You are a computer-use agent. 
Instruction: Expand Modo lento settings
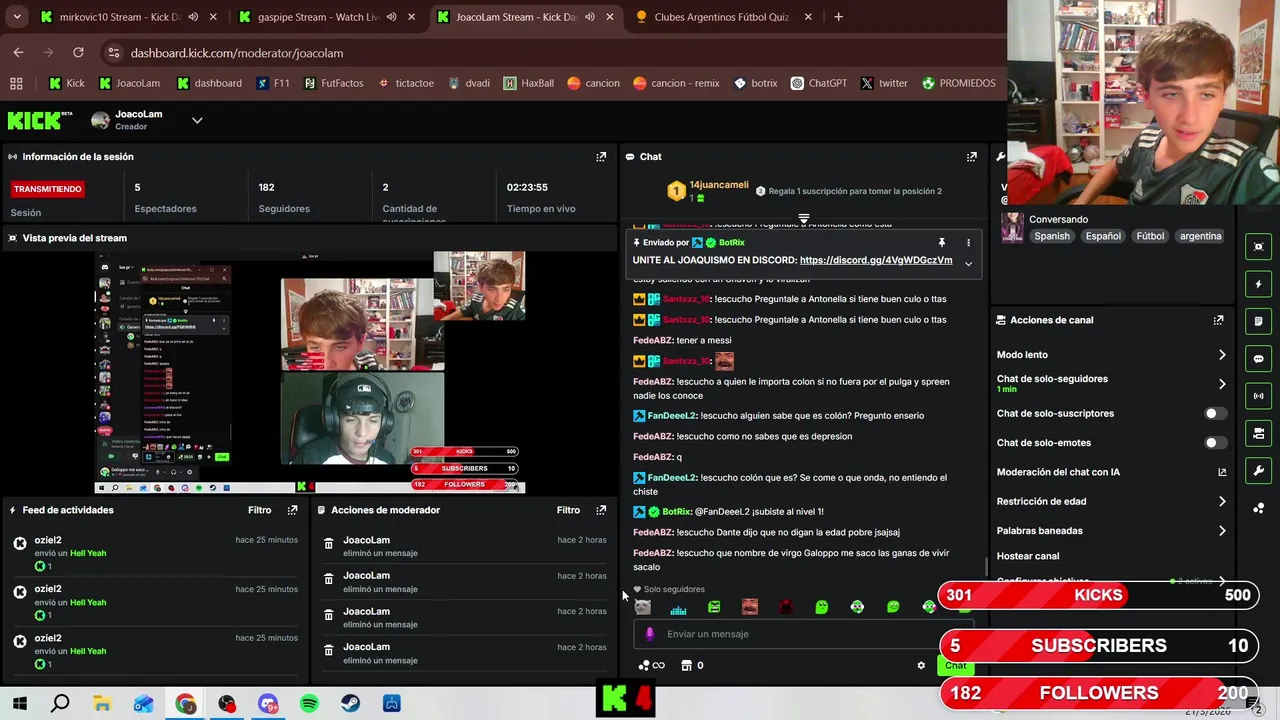point(1221,355)
